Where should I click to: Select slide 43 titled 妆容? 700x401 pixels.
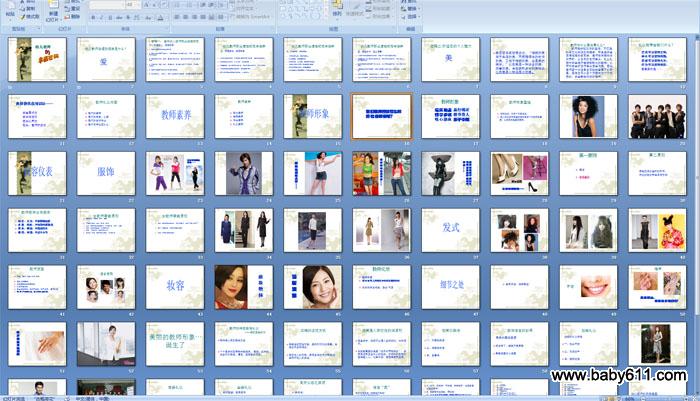coord(175,287)
